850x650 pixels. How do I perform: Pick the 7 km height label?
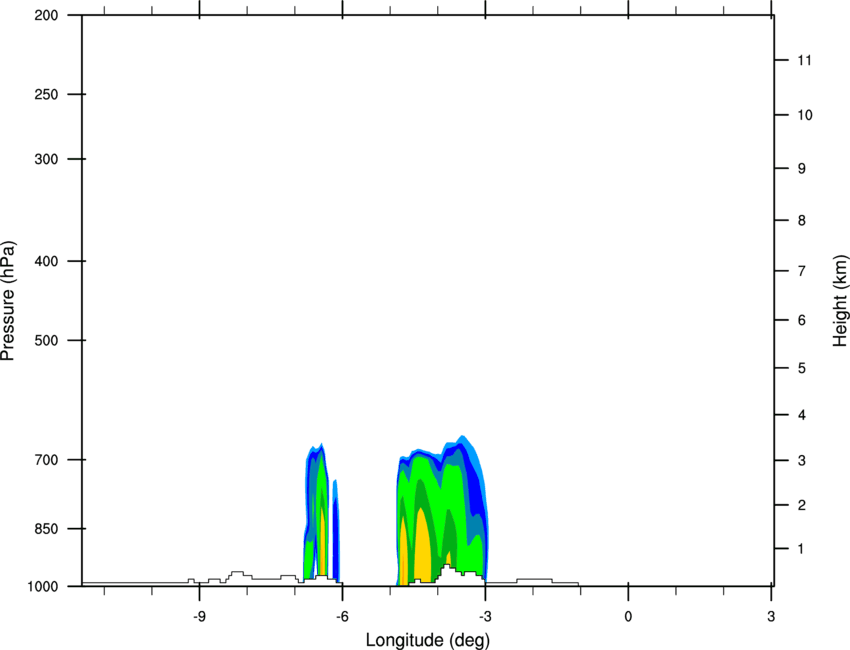coord(802,271)
